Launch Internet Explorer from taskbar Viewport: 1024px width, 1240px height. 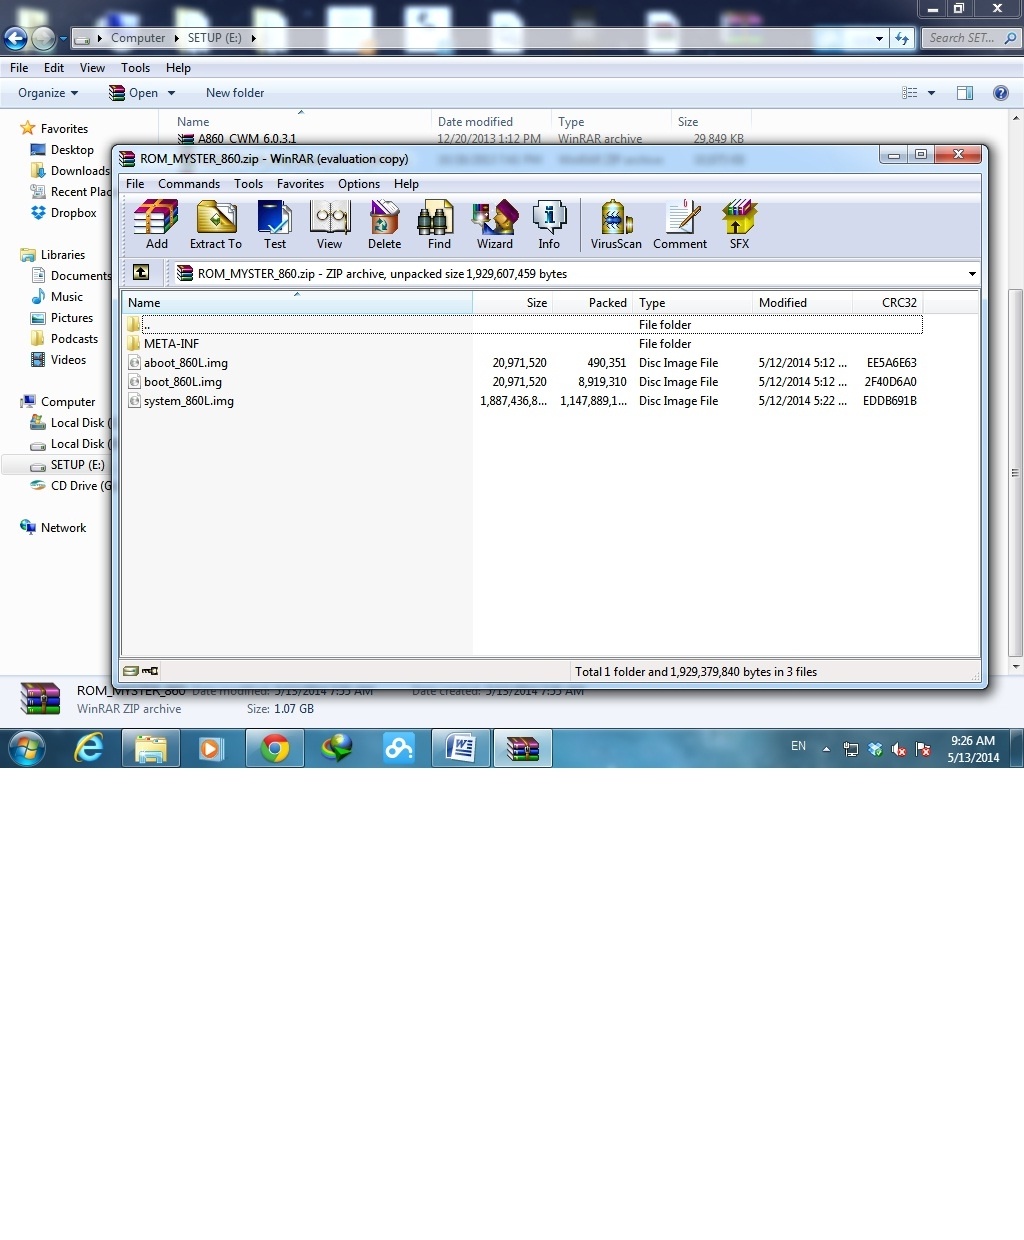click(x=89, y=748)
